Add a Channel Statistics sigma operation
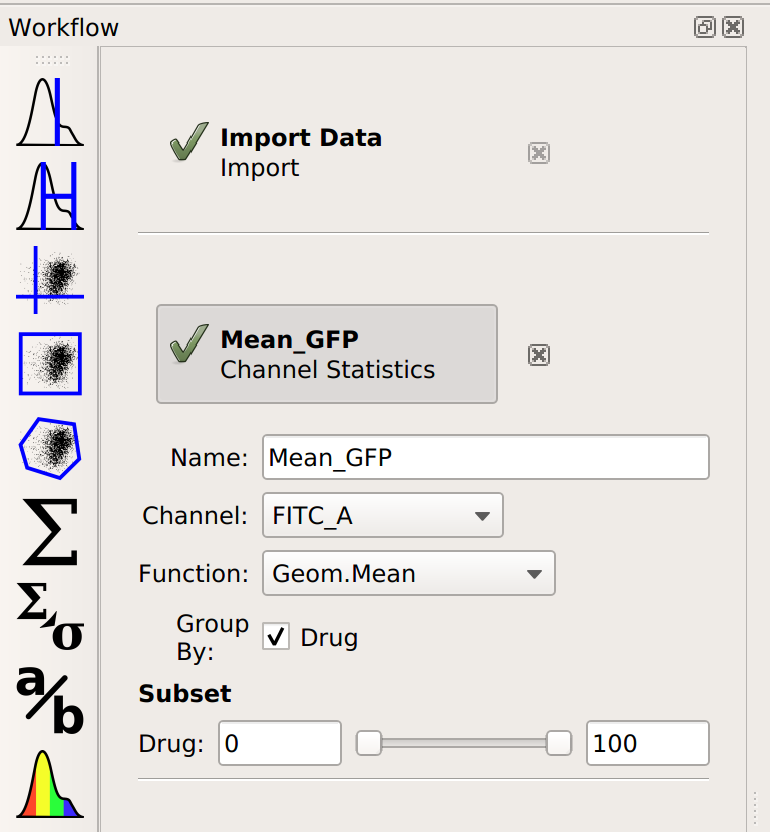 50,532
